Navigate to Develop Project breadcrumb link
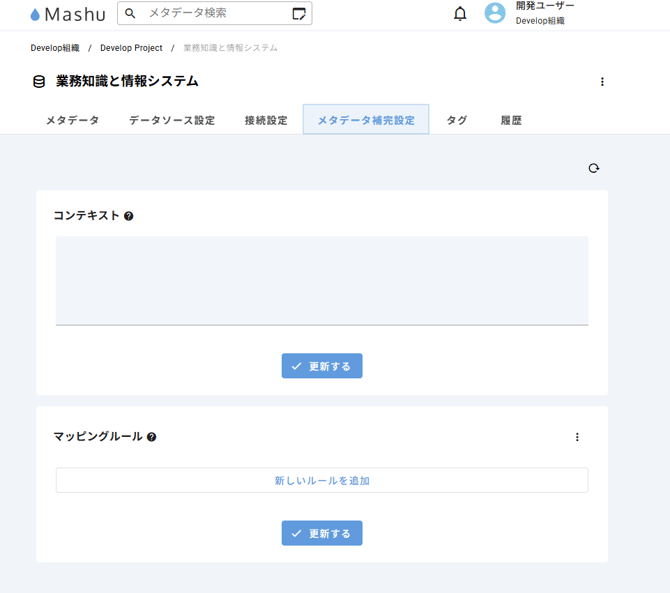Image resolution: width=670 pixels, height=593 pixels. tap(131, 48)
